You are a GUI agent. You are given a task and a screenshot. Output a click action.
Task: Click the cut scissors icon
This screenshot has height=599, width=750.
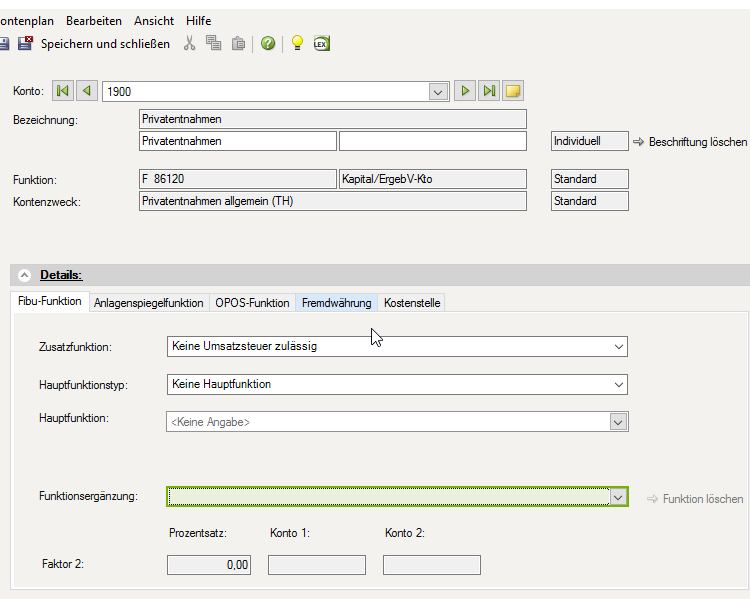coord(189,44)
